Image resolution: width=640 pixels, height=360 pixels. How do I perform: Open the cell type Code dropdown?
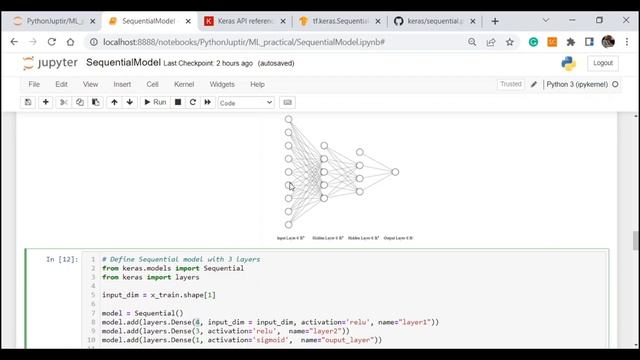(x=246, y=103)
